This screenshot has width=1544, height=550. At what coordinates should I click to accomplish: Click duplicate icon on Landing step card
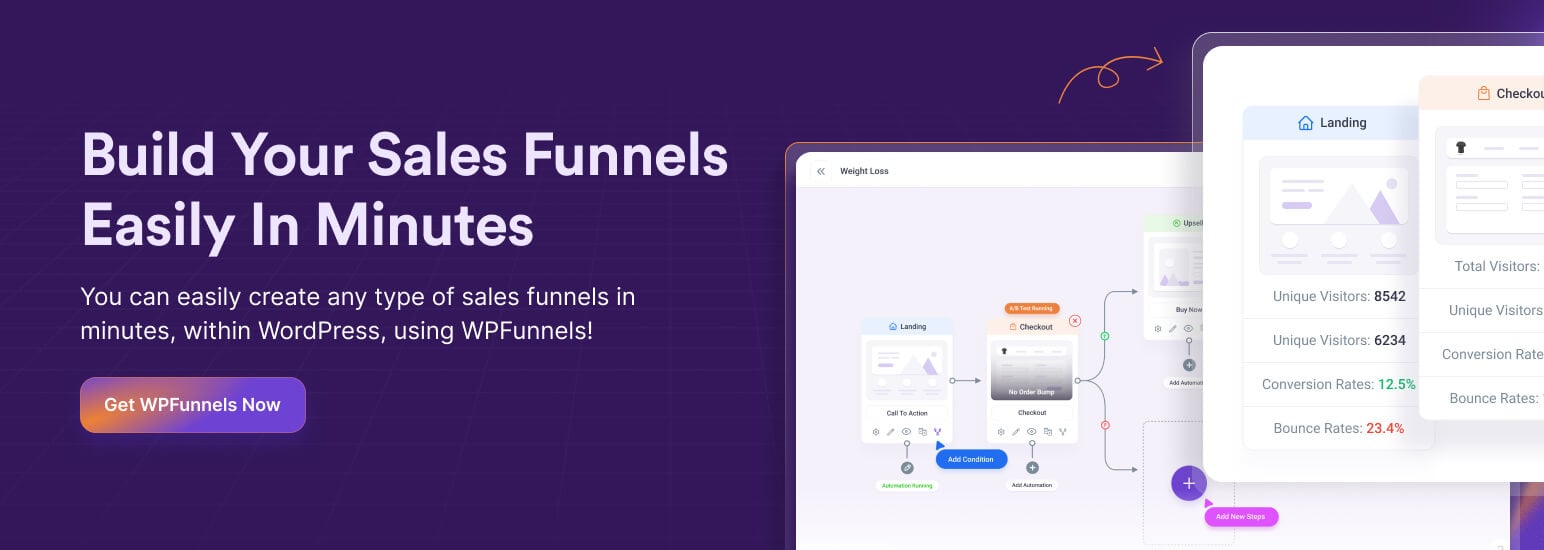[922, 432]
